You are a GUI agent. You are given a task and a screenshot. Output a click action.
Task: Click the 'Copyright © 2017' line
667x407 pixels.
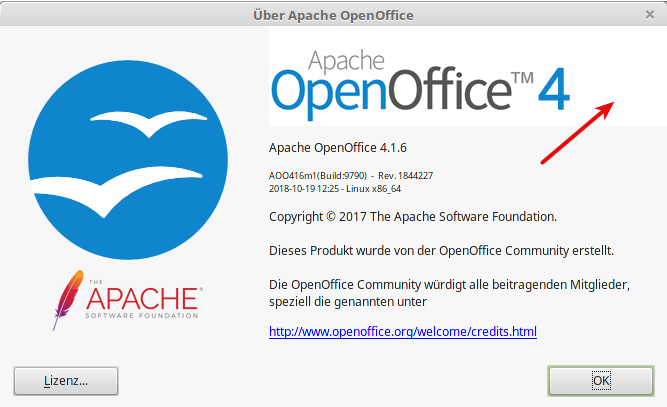[x=413, y=216]
